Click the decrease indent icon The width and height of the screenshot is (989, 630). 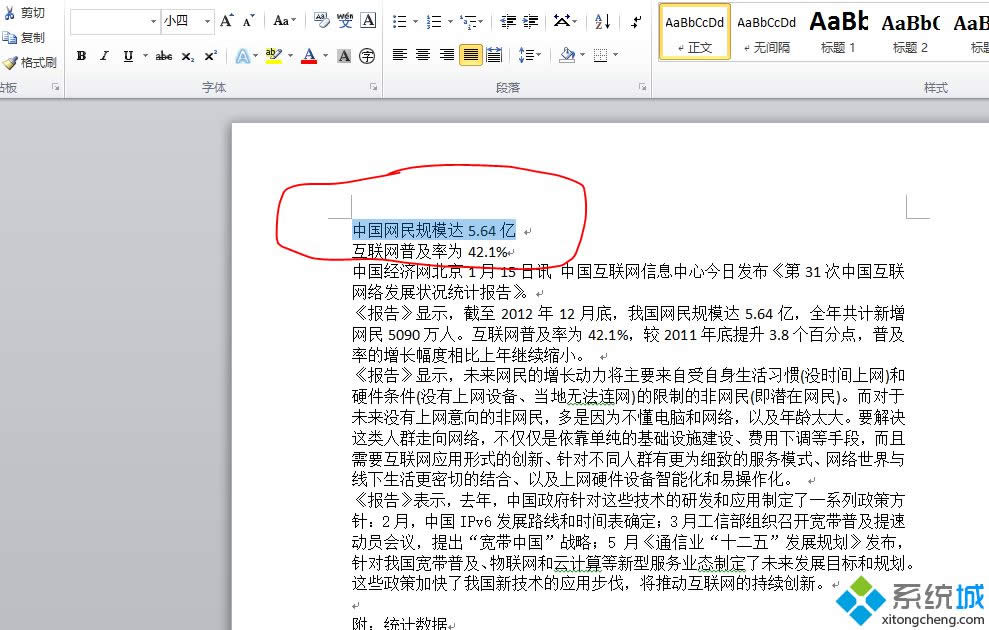click(x=508, y=21)
